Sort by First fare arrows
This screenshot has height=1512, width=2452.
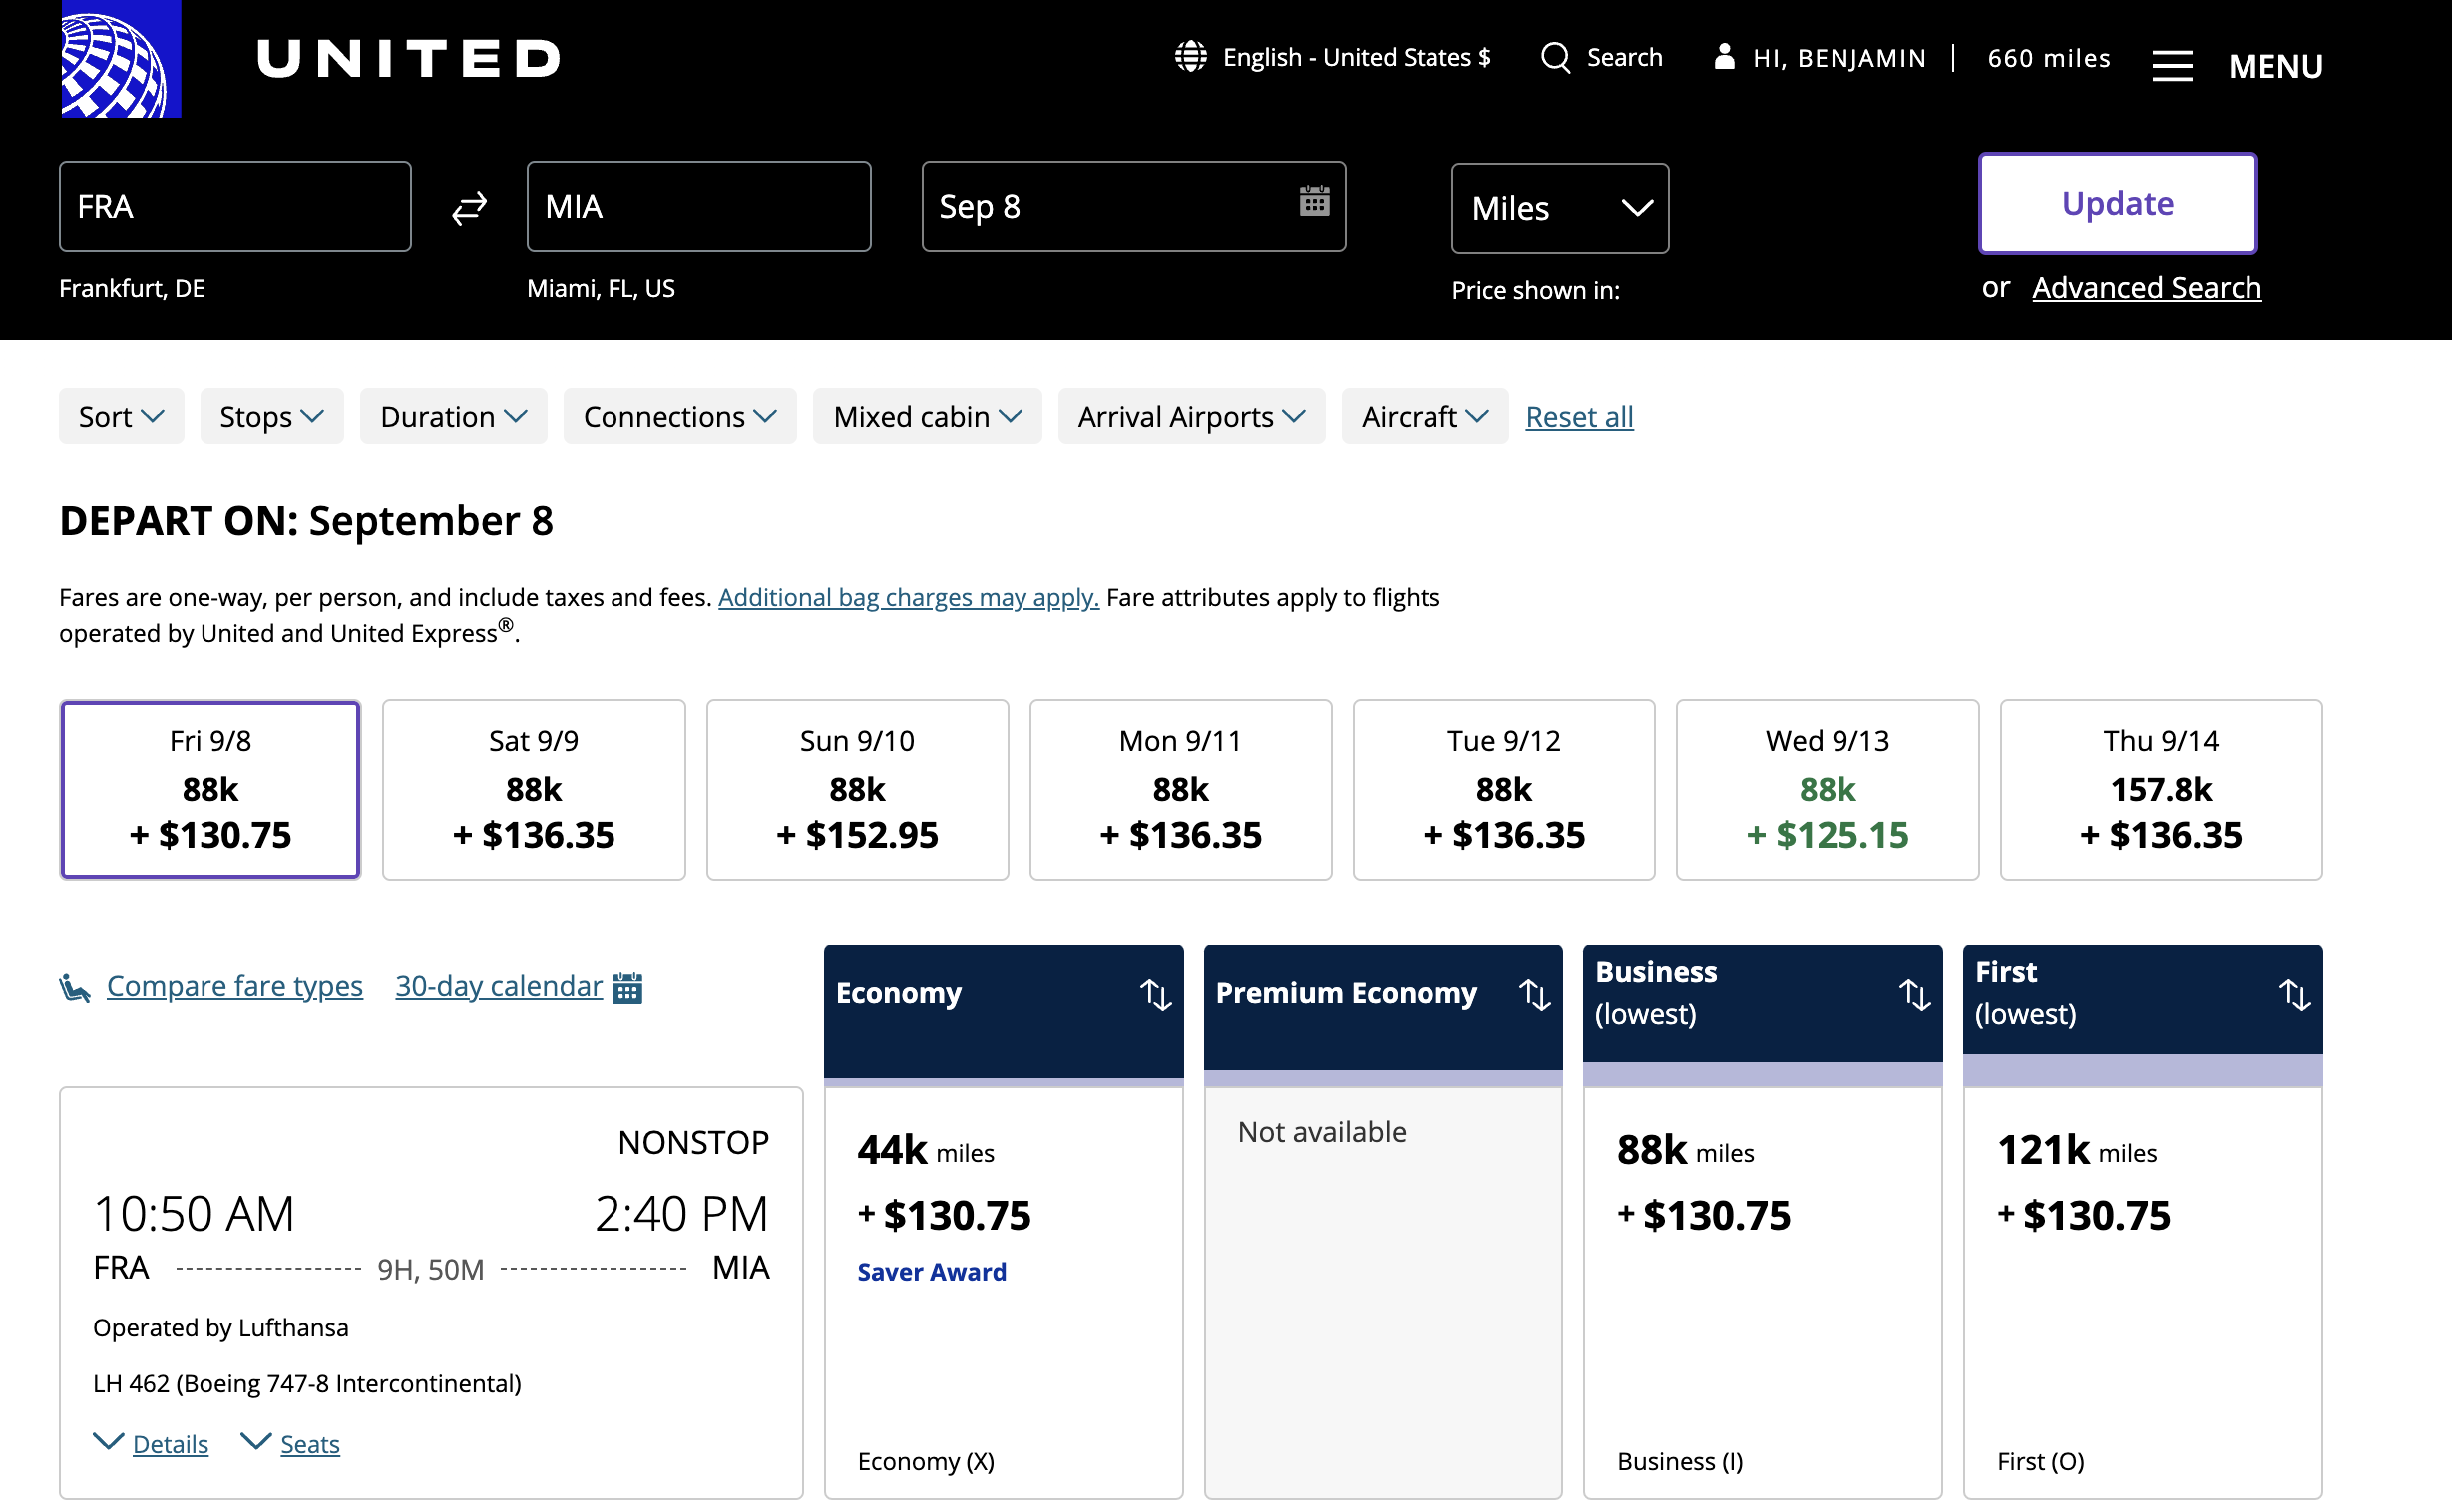(x=2294, y=994)
